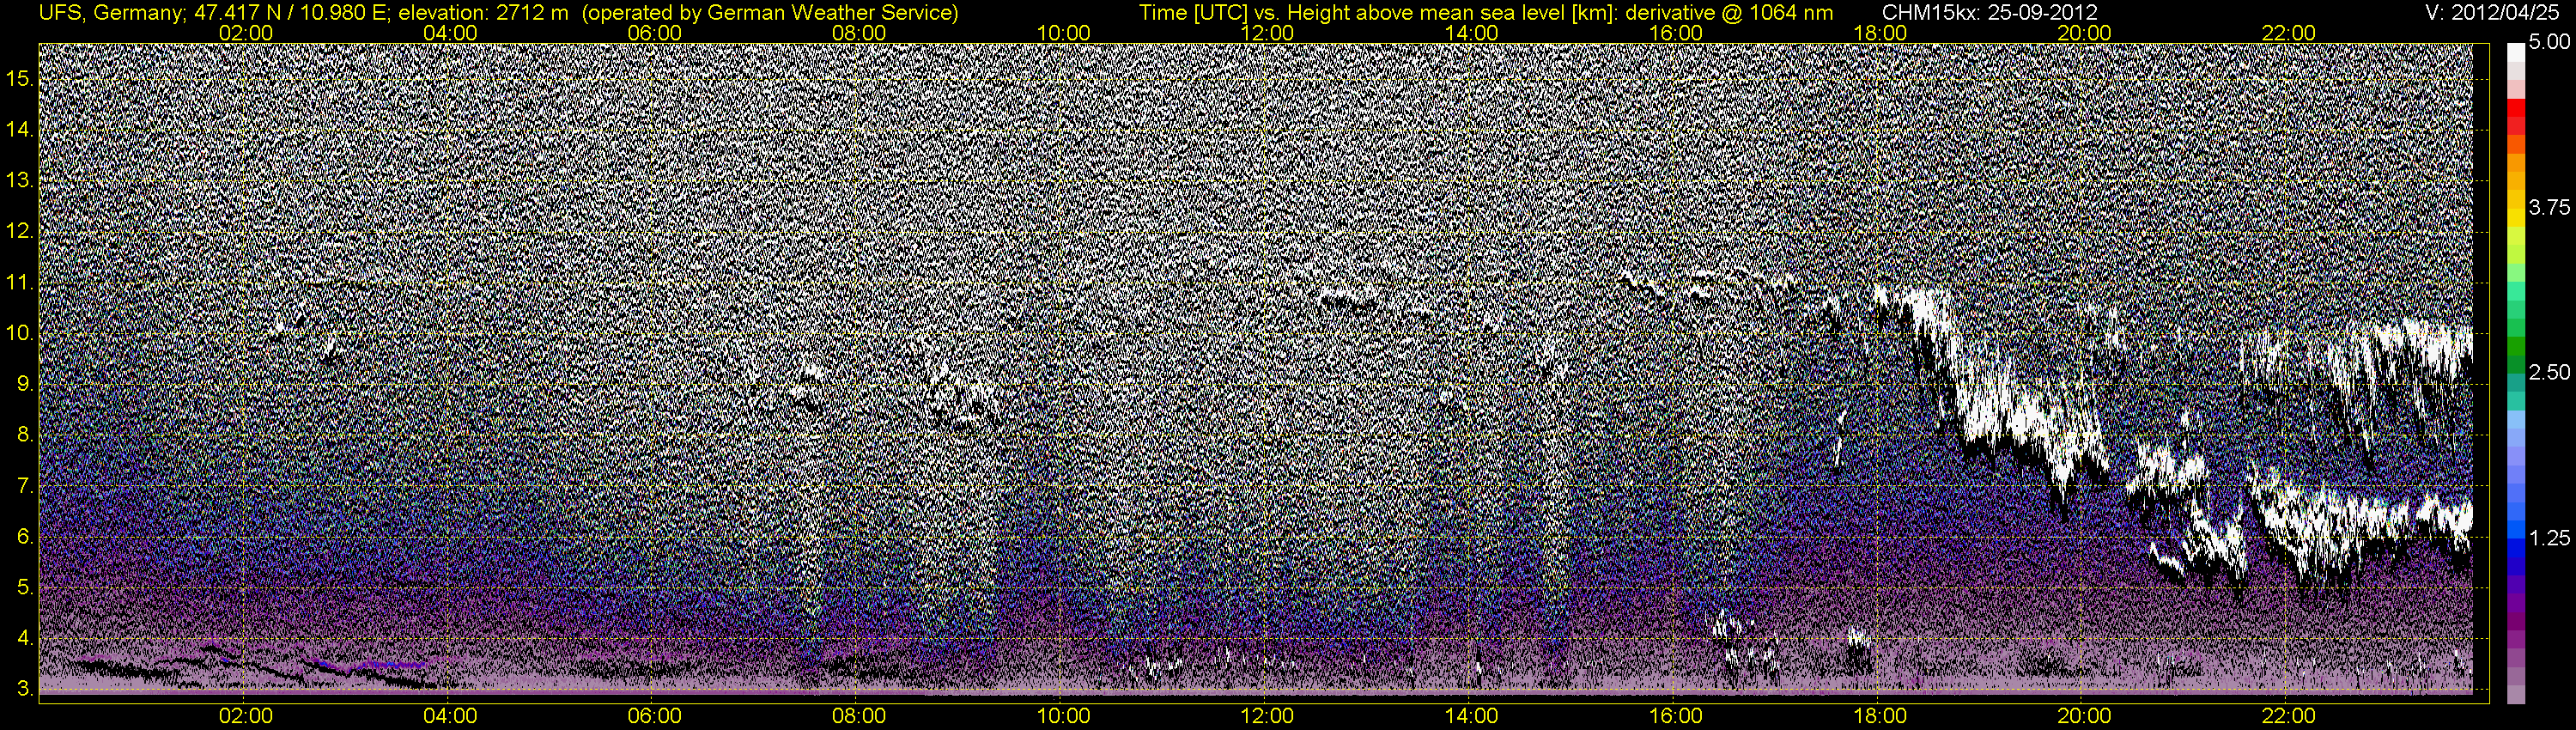This screenshot has height=730, width=2576.
Task: Click the "13." height axis label
Action: pyautogui.click(x=20, y=180)
